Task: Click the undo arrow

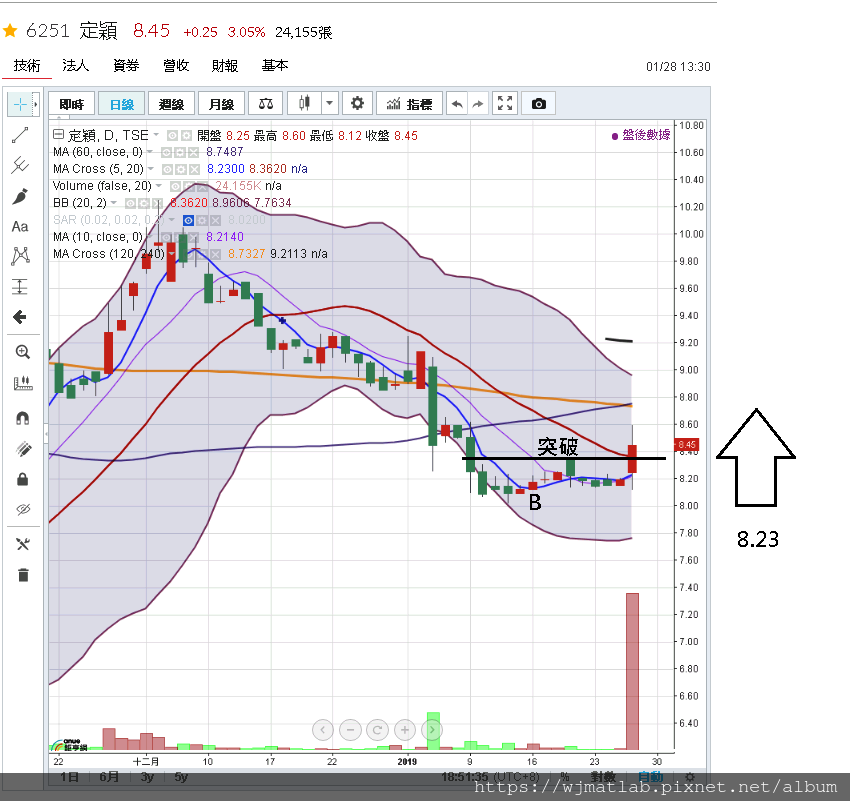Action: tap(457, 104)
